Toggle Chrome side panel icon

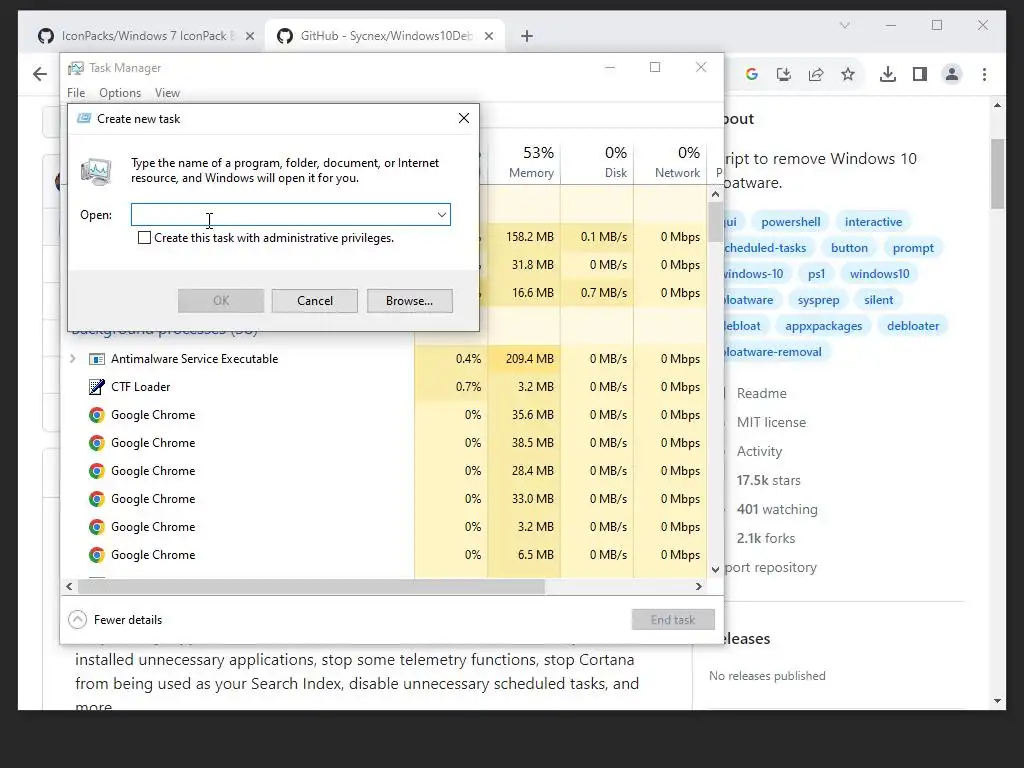[x=920, y=74]
